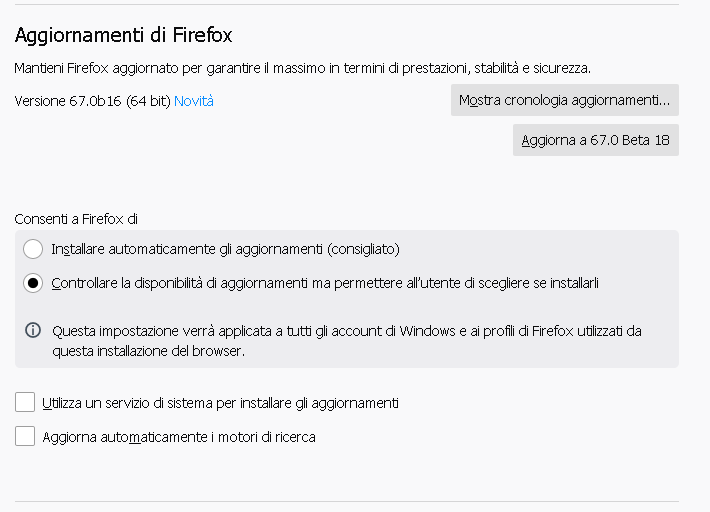The width and height of the screenshot is (710, 512).
Task: Click the text Aggiorna automaticamente i motori di ricerca
Action: pos(179,437)
